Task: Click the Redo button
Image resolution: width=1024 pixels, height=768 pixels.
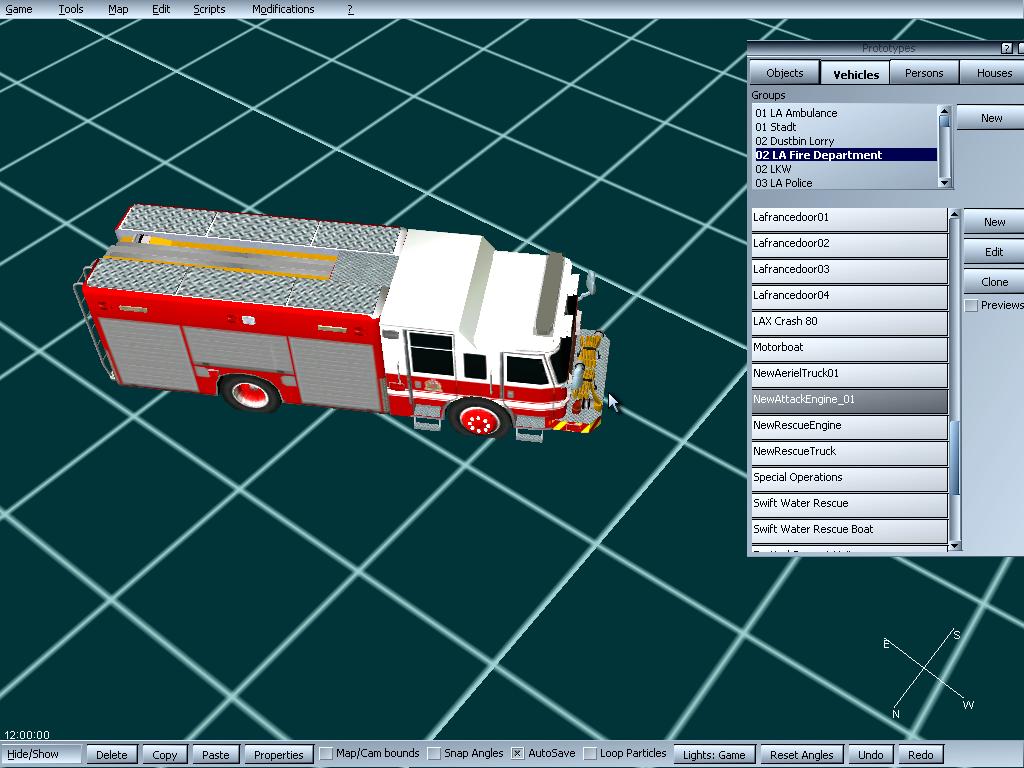Action: (921, 755)
